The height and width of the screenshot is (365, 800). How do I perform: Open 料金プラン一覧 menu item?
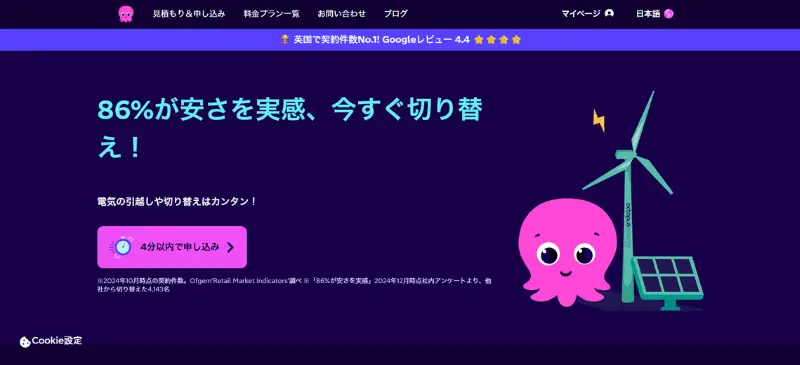point(271,14)
